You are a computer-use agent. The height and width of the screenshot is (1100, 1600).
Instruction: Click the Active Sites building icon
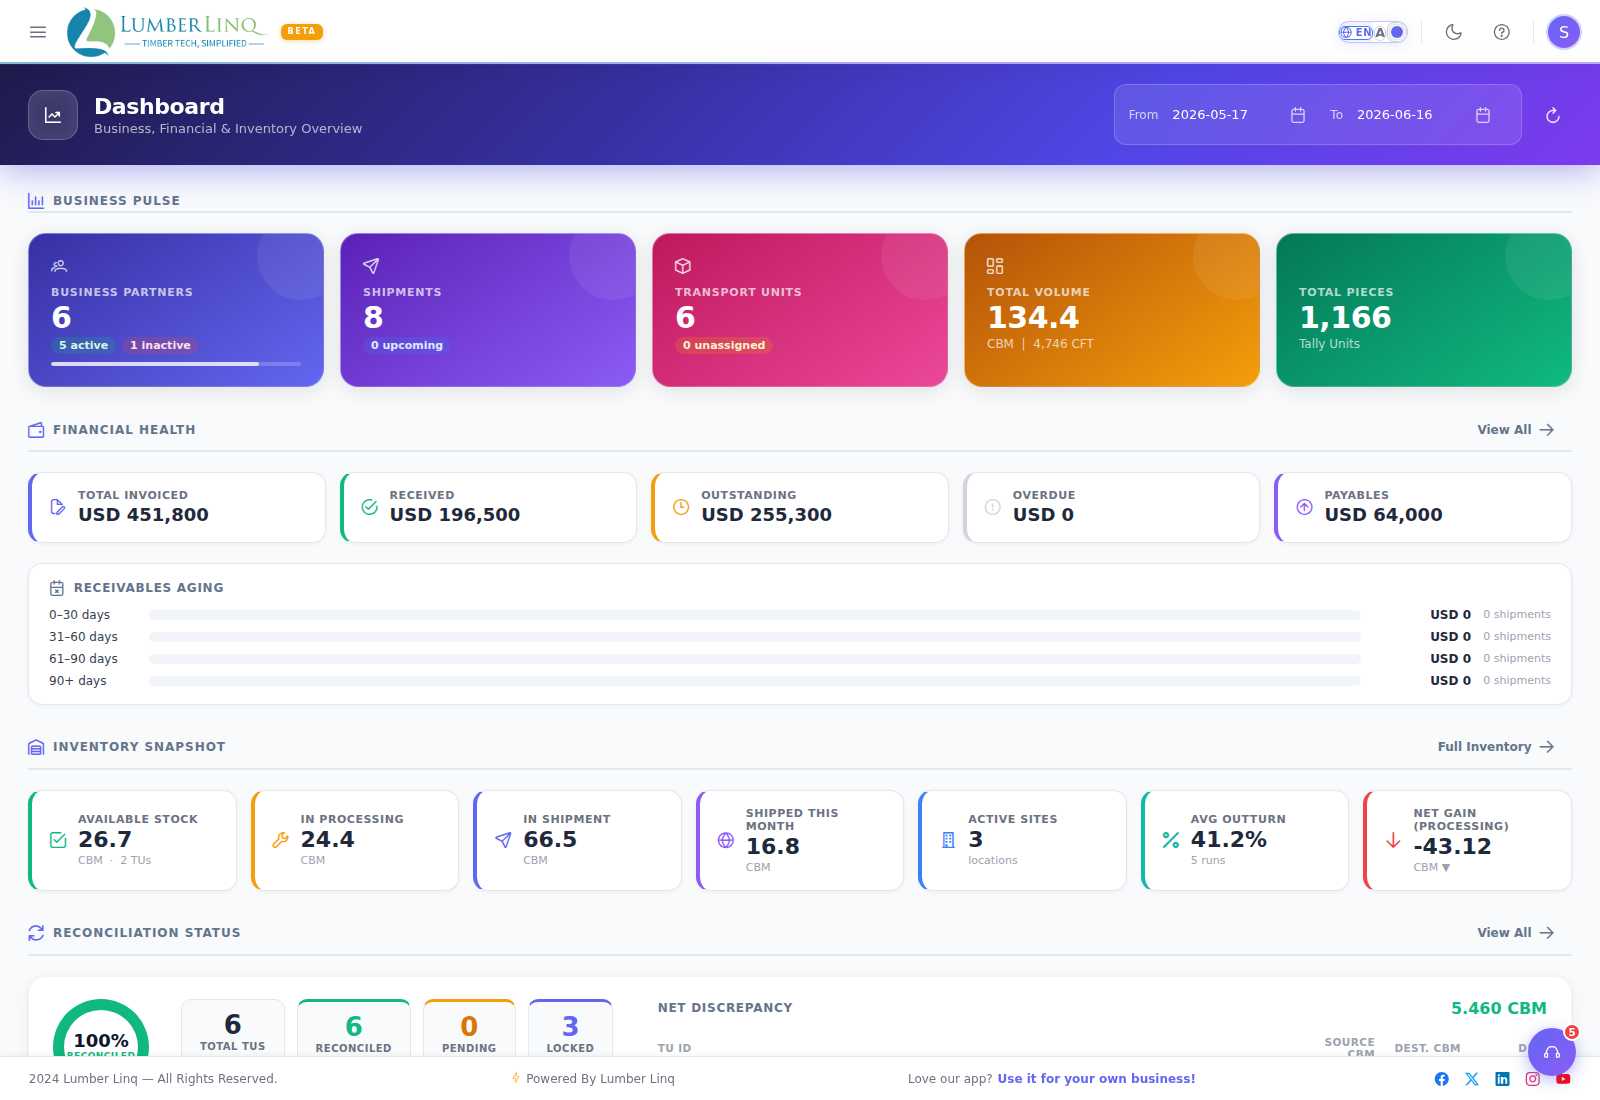pyautogui.click(x=948, y=840)
